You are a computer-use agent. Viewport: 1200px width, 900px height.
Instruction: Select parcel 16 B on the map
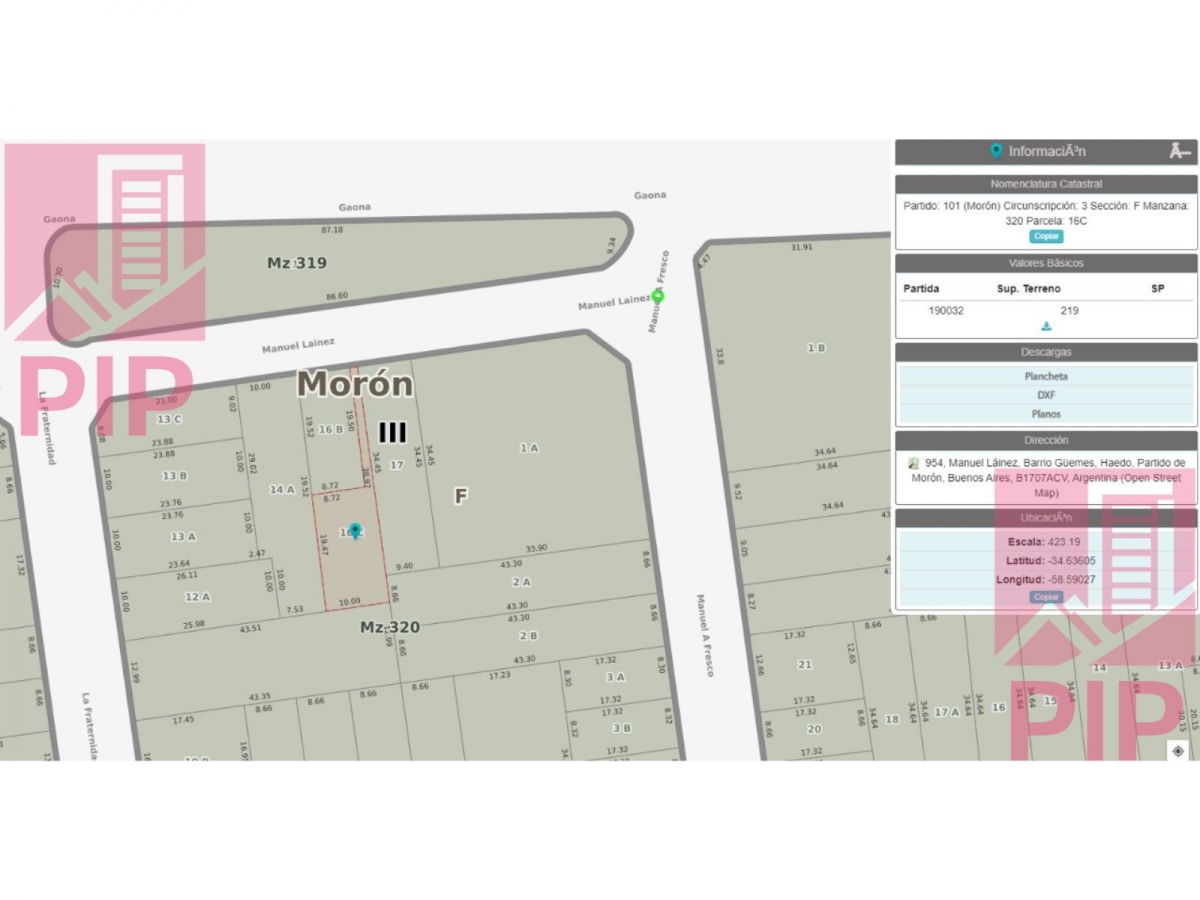[x=331, y=429]
